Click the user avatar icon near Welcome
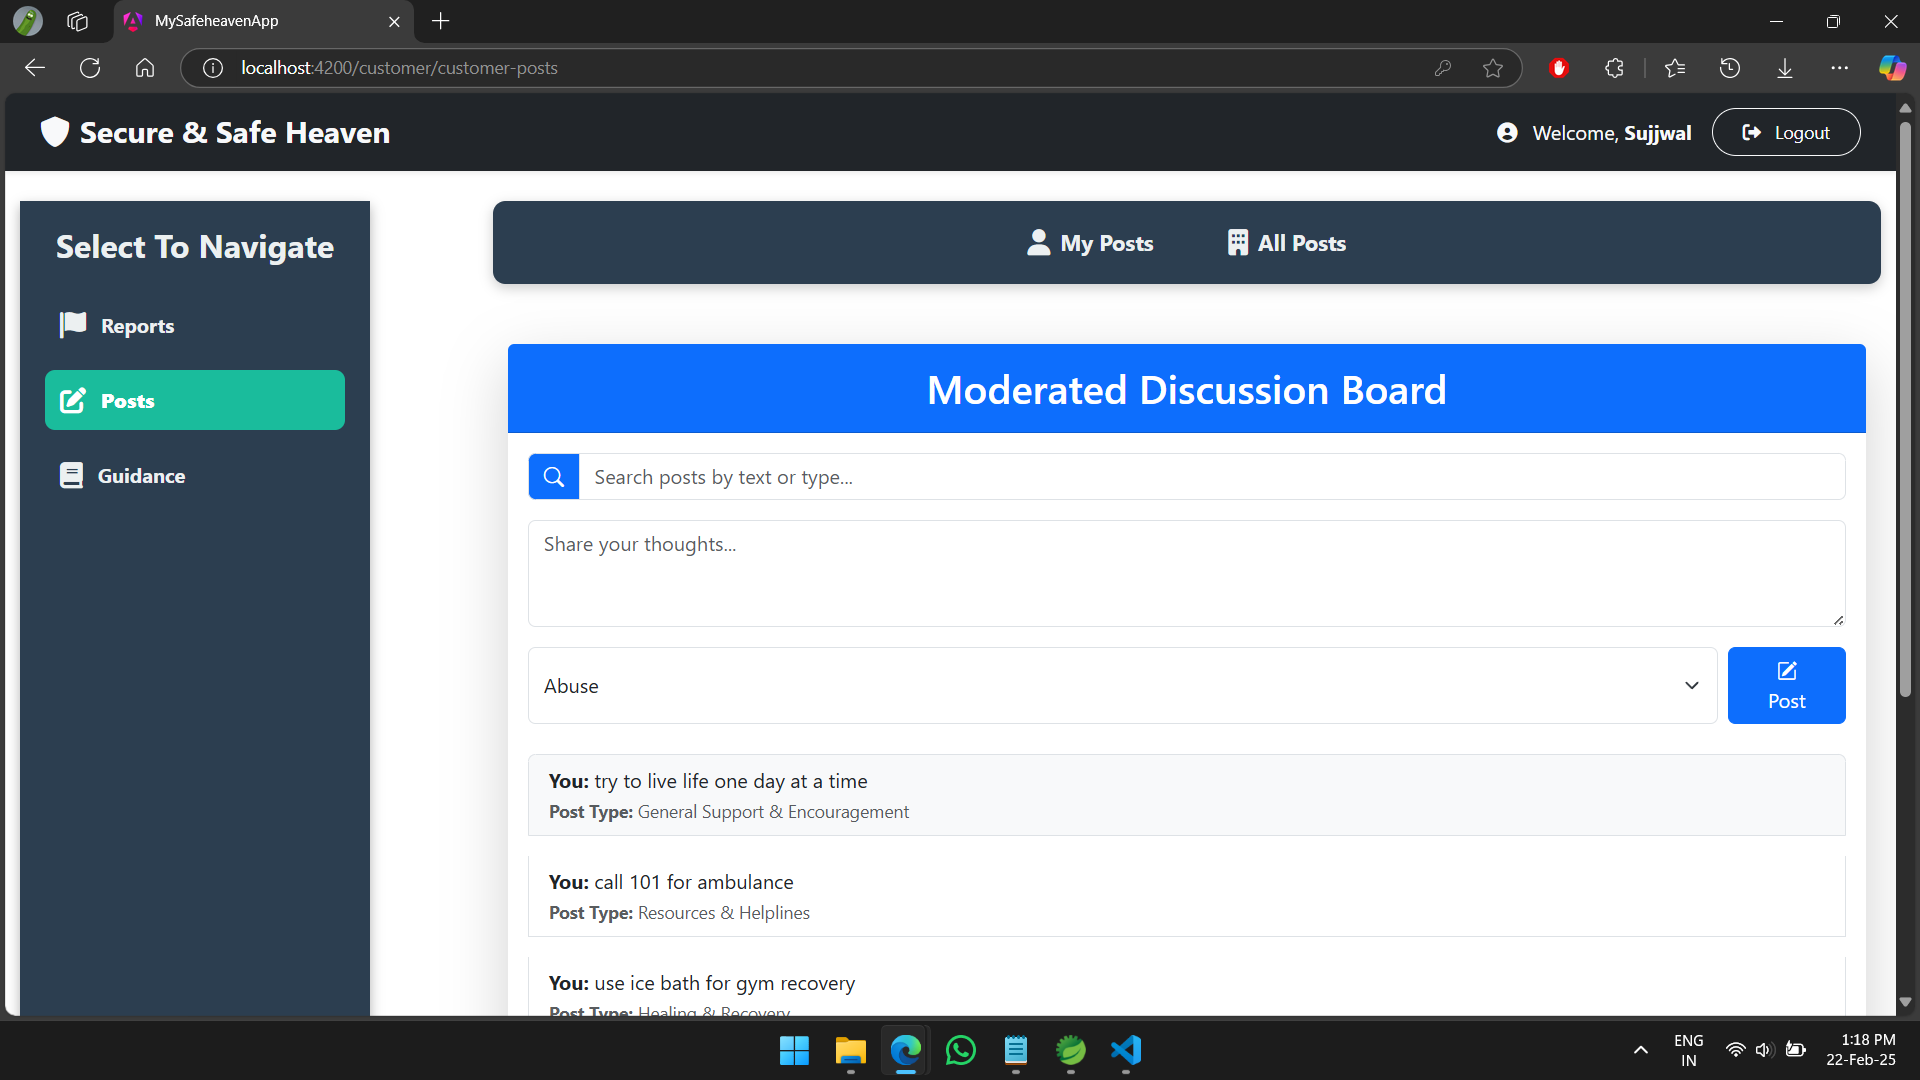The height and width of the screenshot is (1080, 1920). [1507, 133]
